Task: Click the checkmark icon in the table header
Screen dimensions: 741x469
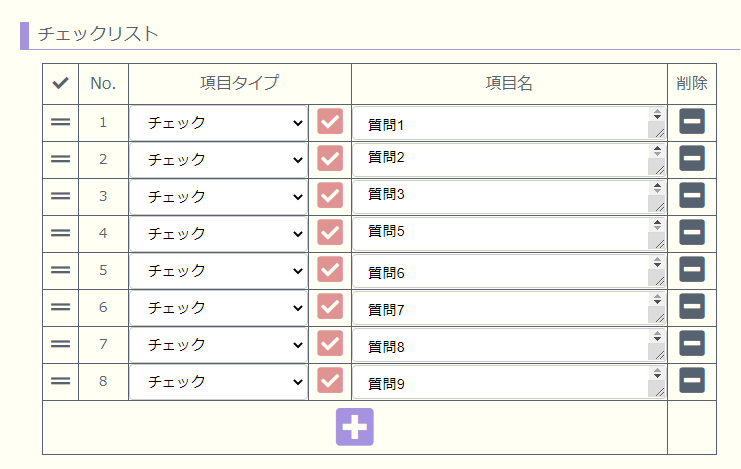Action: [60, 83]
